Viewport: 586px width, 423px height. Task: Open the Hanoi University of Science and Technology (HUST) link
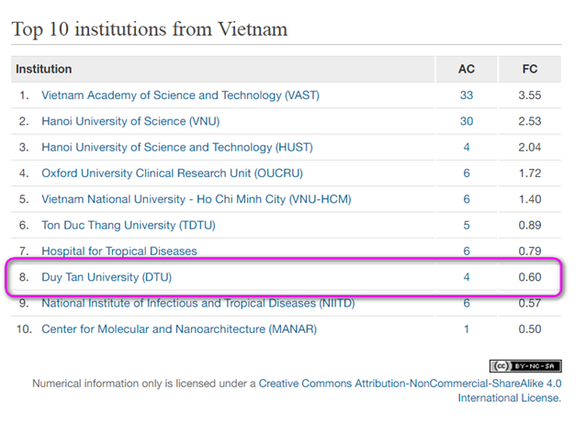177,147
